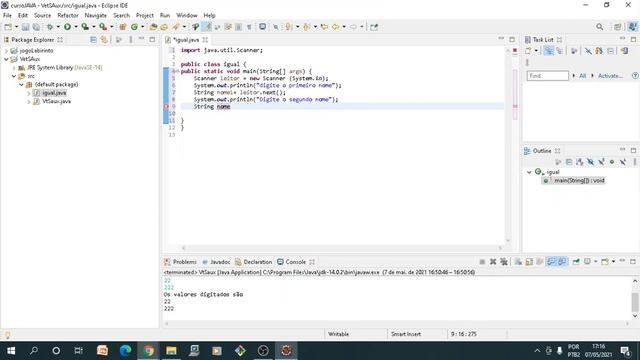Toggle Scroll Lock in Console toolbar
The width and height of the screenshot is (640, 360).
coord(529,262)
